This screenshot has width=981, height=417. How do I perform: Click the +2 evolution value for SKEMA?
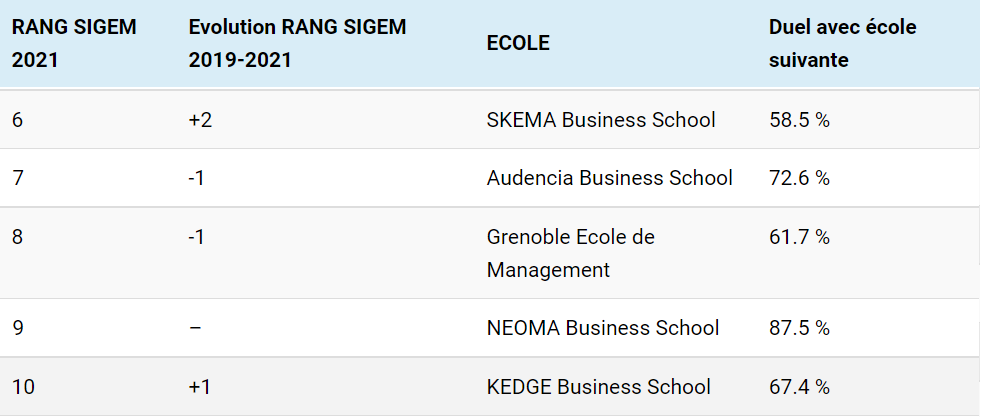[x=200, y=120]
